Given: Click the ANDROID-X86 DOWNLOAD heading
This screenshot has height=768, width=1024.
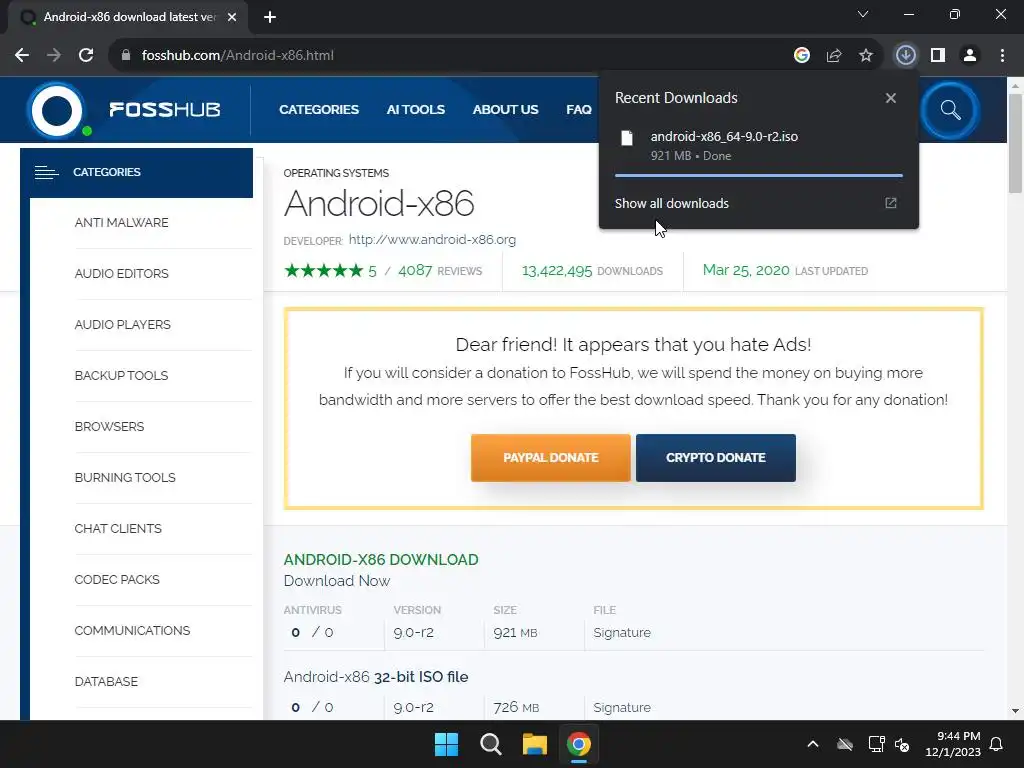Looking at the screenshot, I should [x=381, y=560].
